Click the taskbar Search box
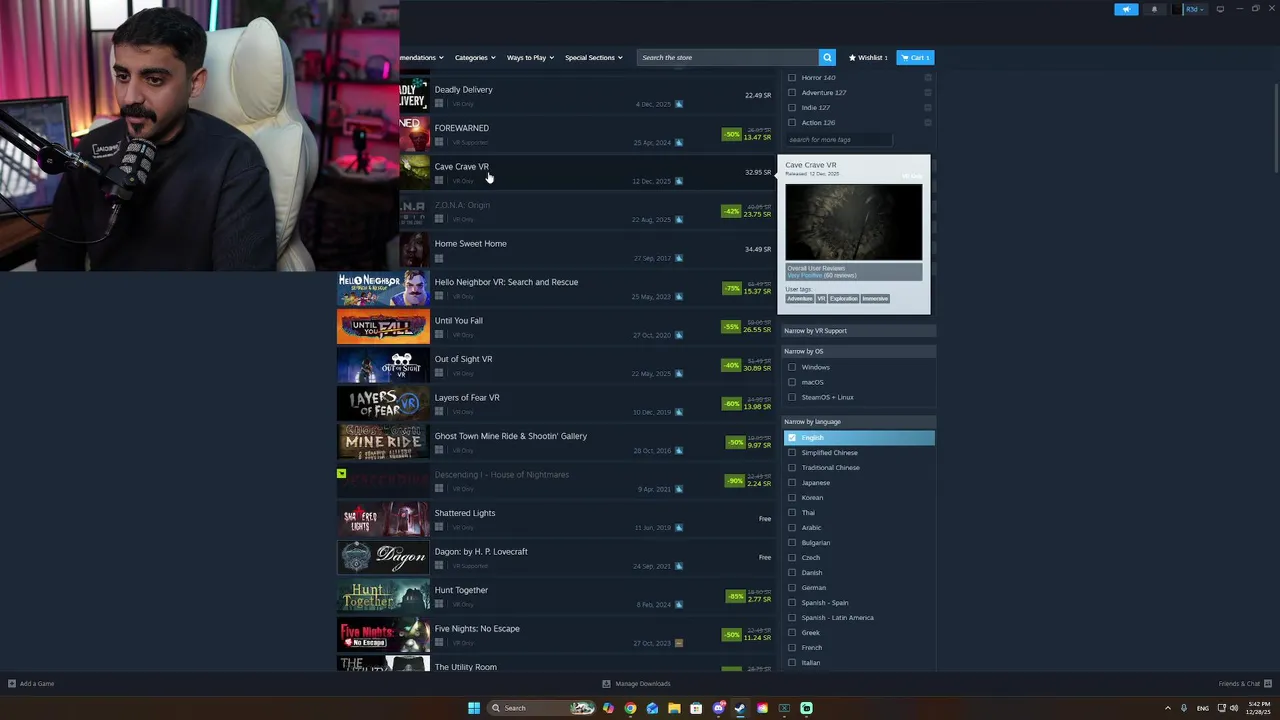This screenshot has width=1280, height=720. pyautogui.click(x=541, y=708)
